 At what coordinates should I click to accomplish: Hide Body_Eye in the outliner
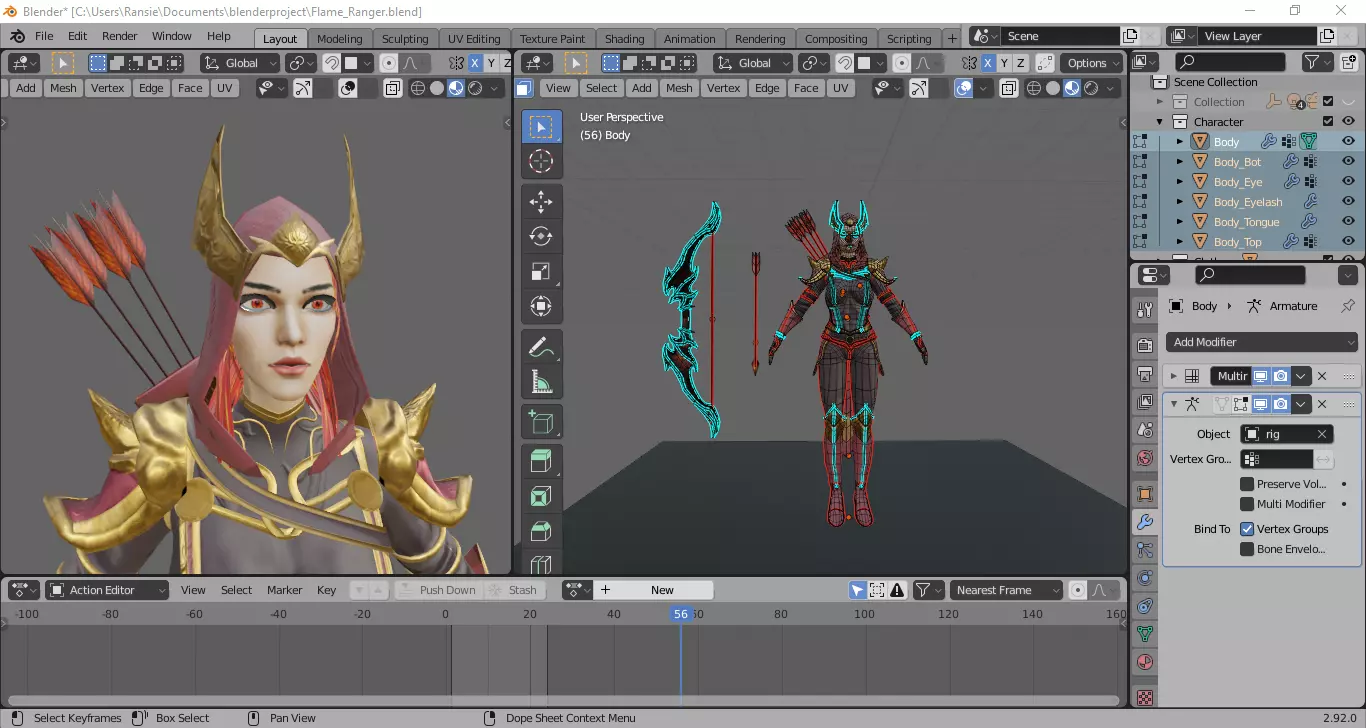click(1348, 182)
